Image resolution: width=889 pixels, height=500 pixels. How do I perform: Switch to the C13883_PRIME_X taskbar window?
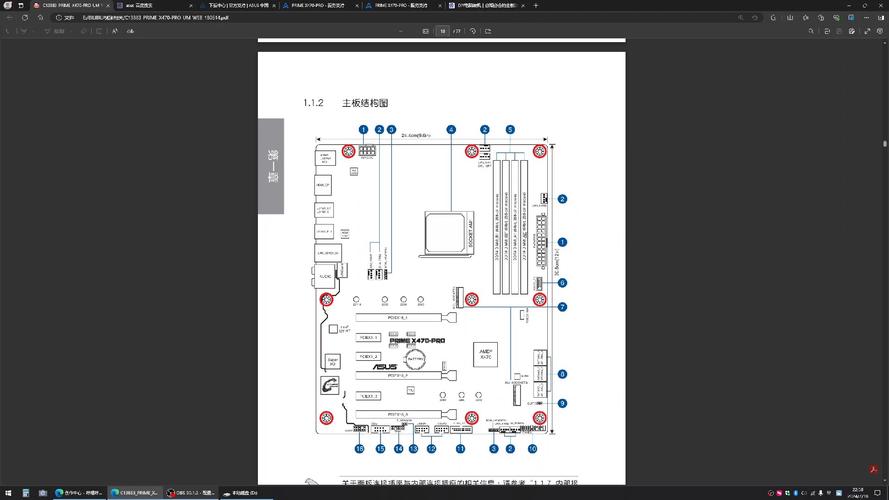[x=134, y=493]
